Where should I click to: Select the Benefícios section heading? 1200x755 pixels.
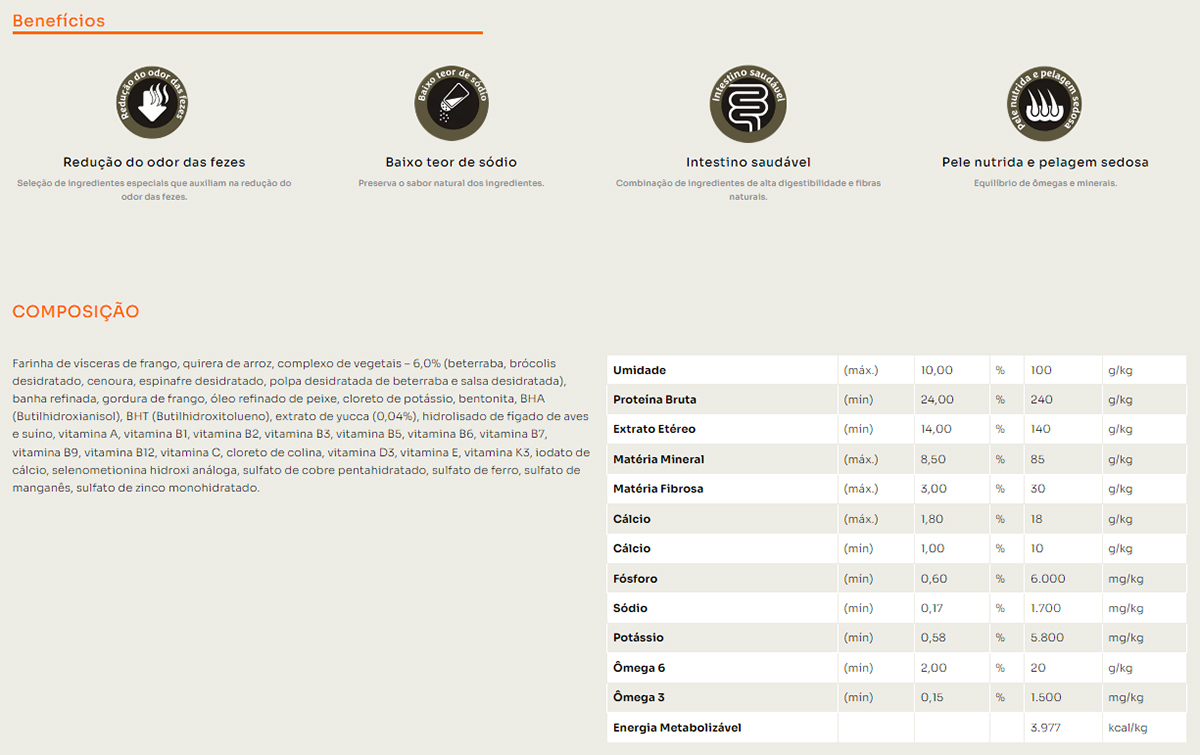[x=59, y=21]
